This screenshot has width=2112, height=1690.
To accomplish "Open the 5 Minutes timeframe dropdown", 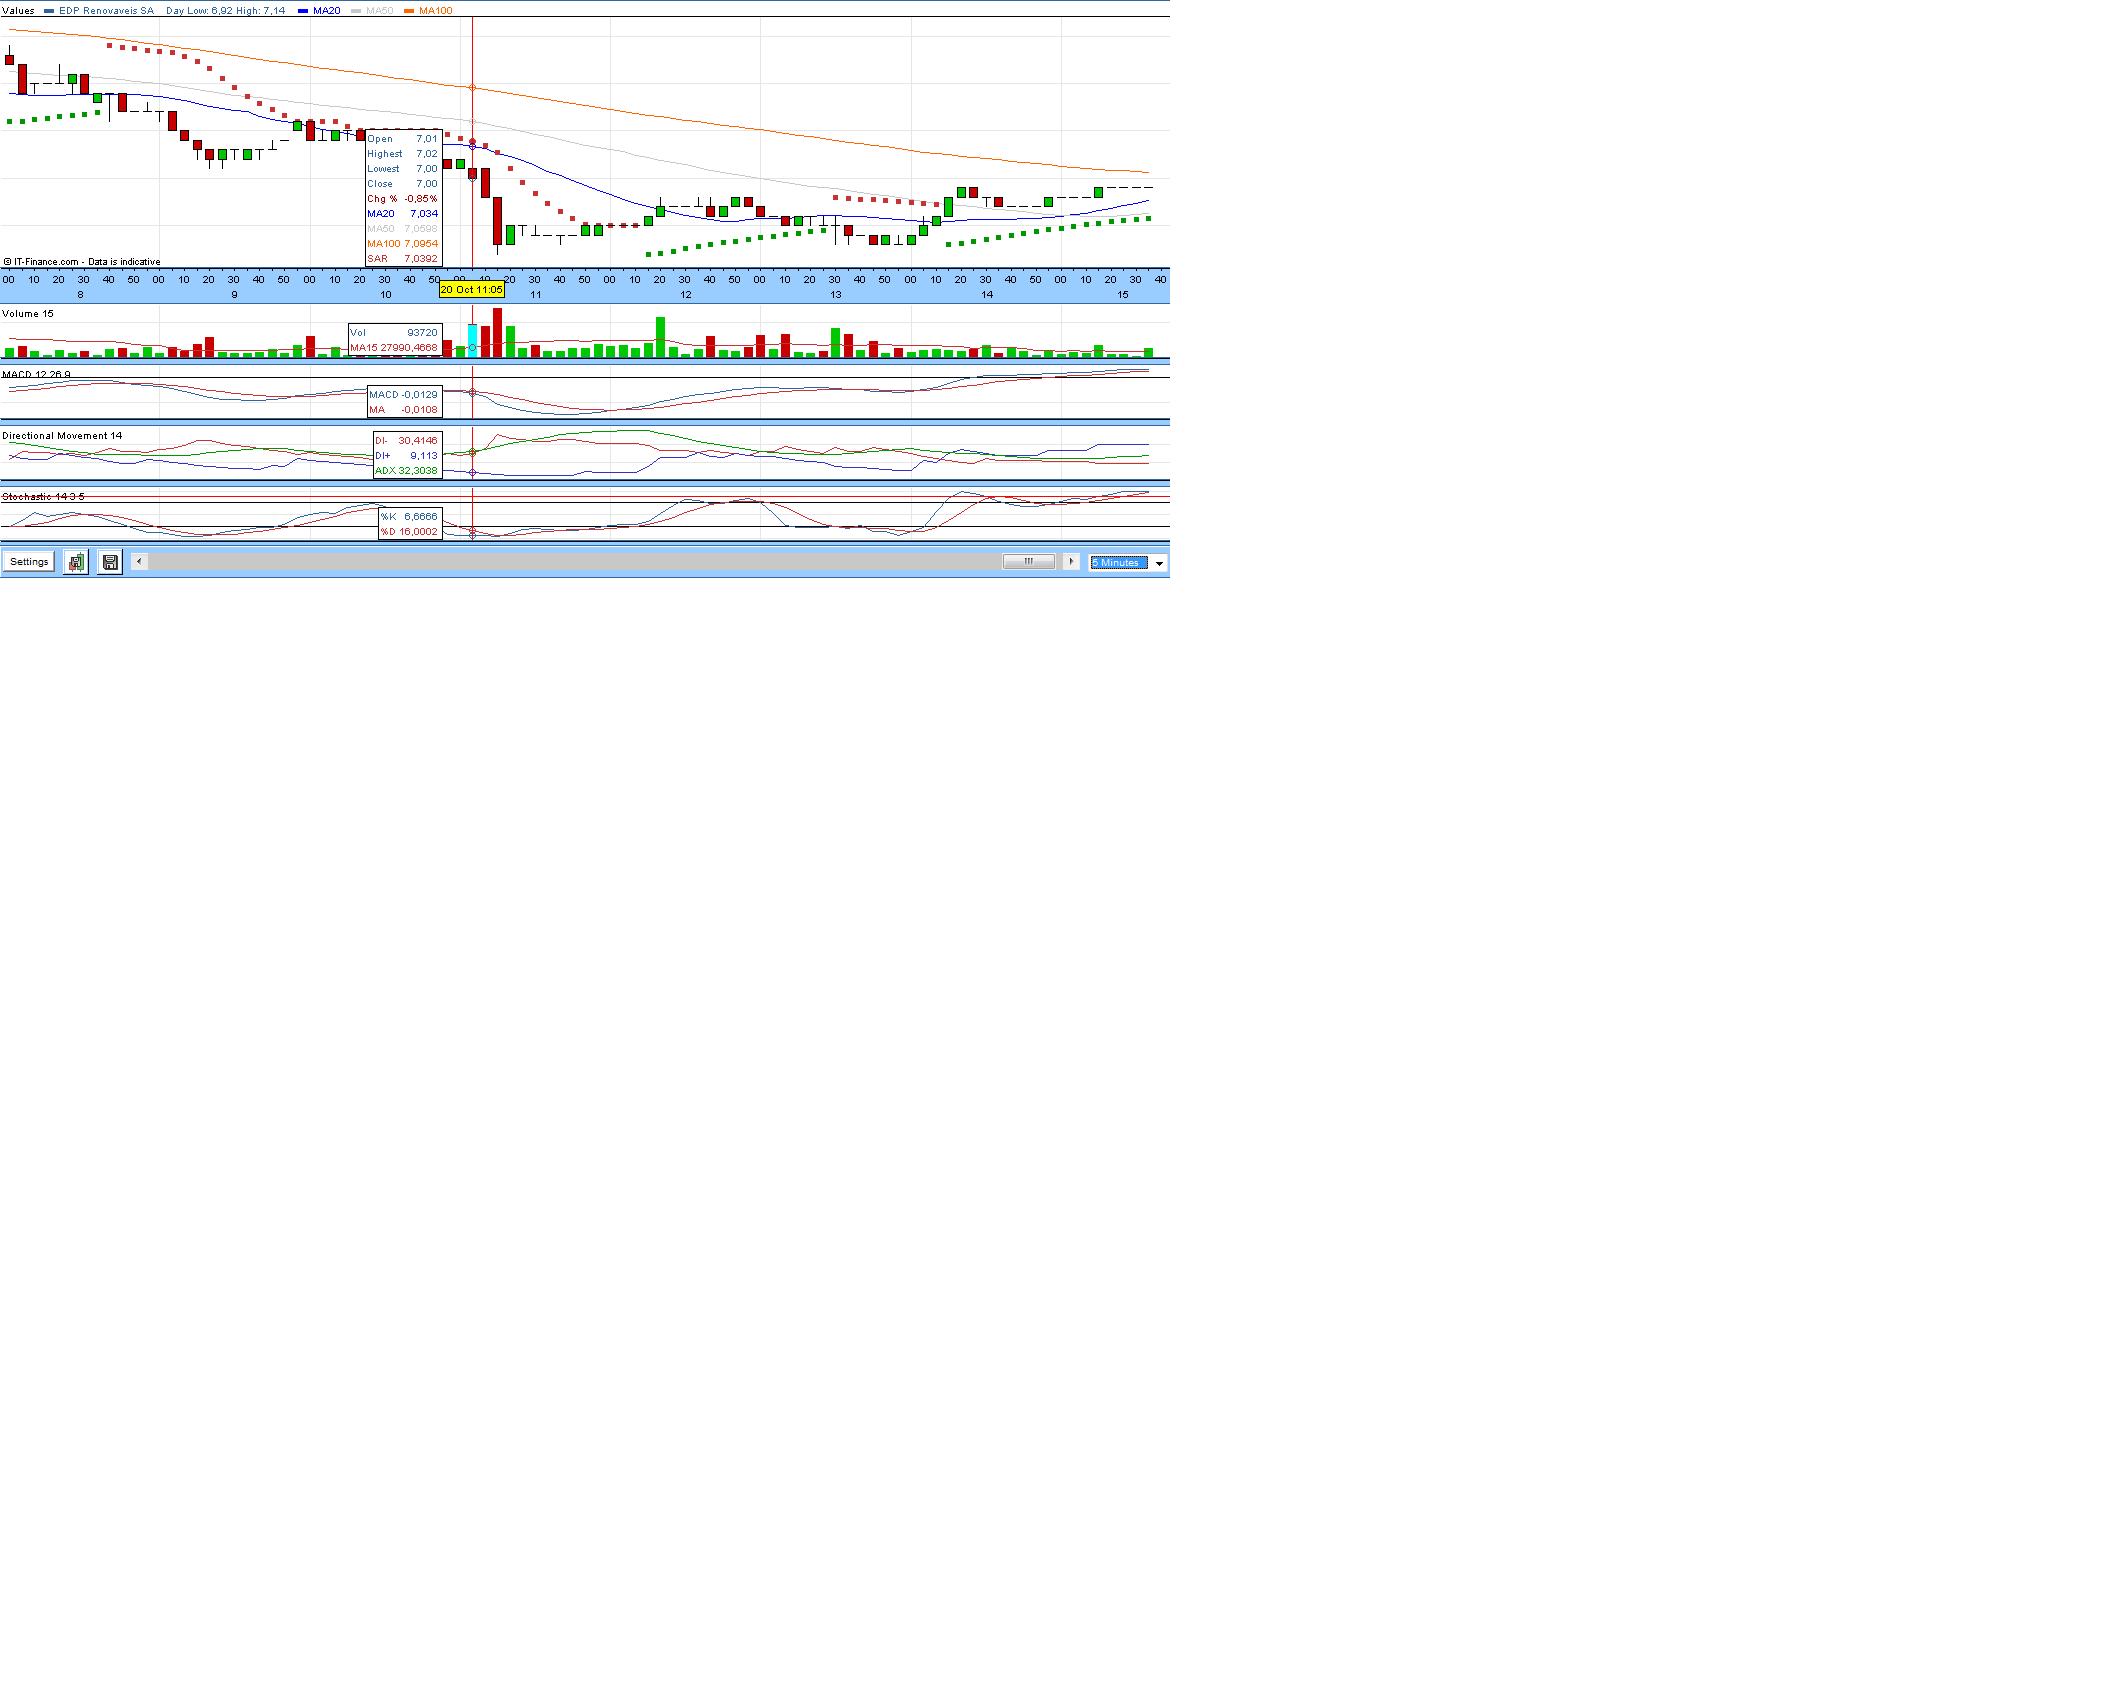I will pyautogui.click(x=1127, y=563).
